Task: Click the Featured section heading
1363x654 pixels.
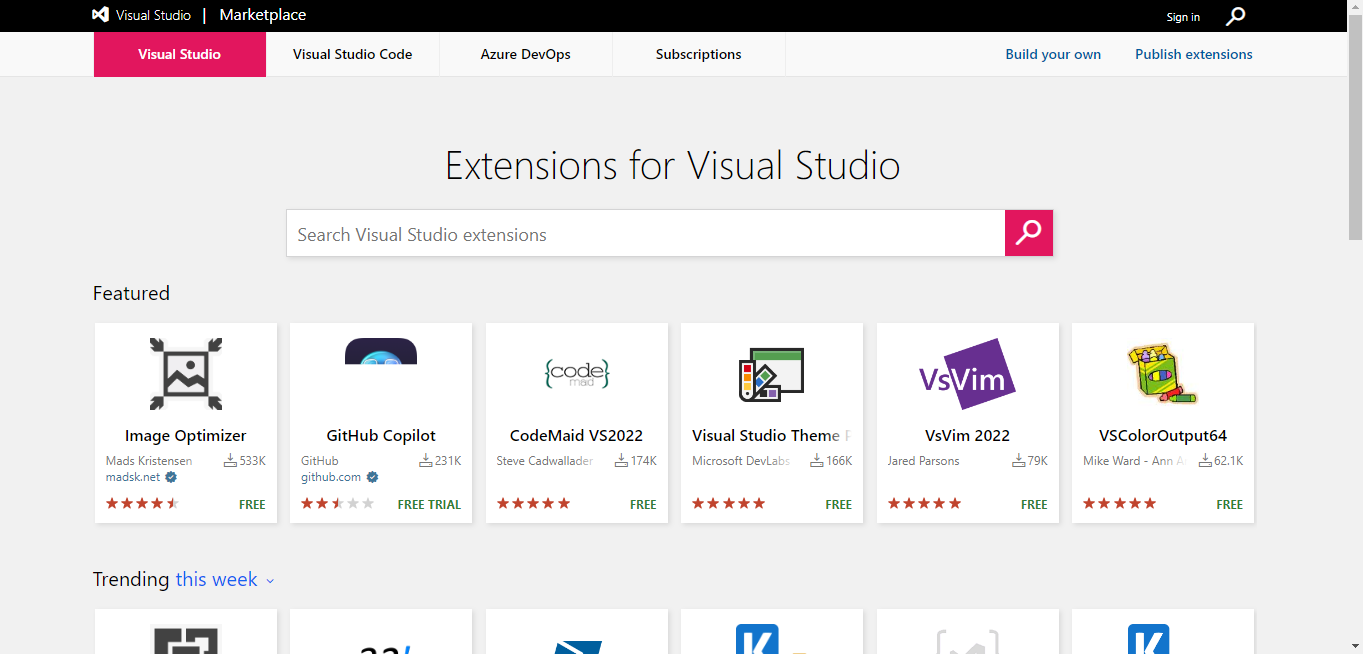Action: click(131, 293)
